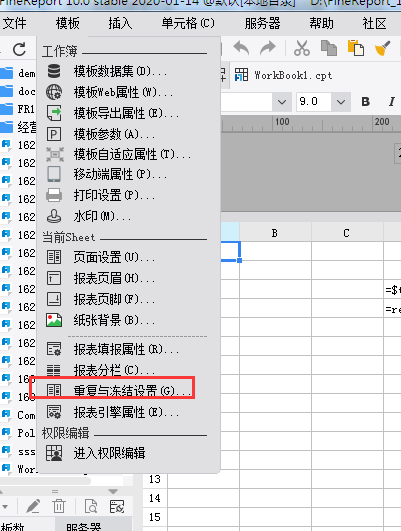This screenshot has height=531, width=401.
Task: Choose 模板导出属性(E) from menu
Action: tap(126, 113)
